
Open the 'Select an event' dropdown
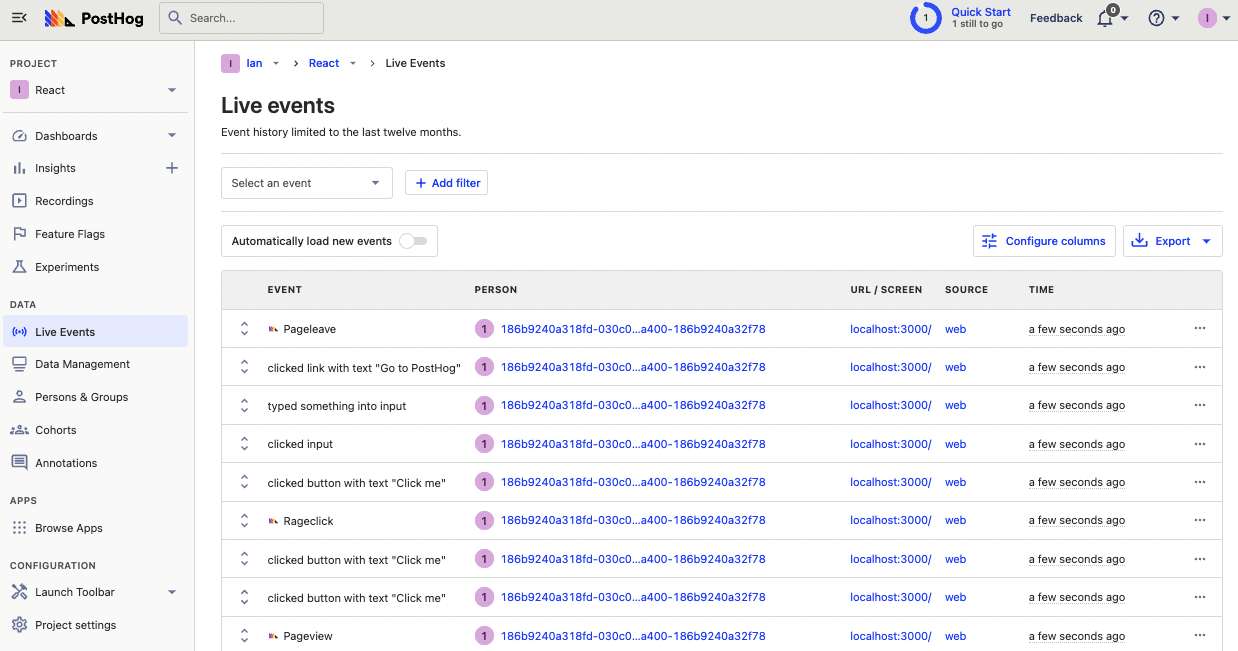click(x=306, y=183)
